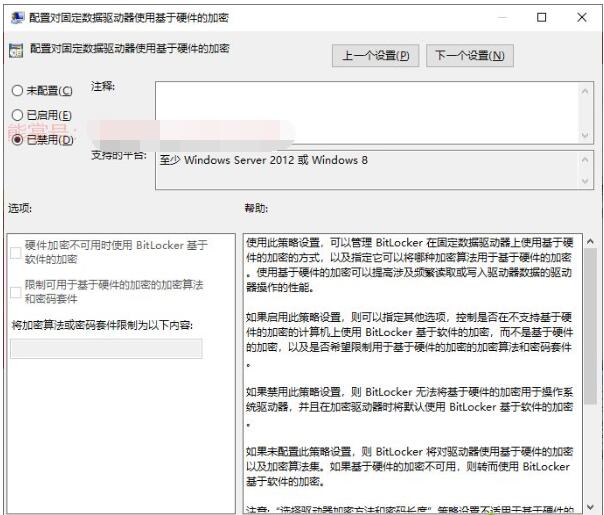
Task: Click the 注释: label
Action: click(x=103, y=86)
